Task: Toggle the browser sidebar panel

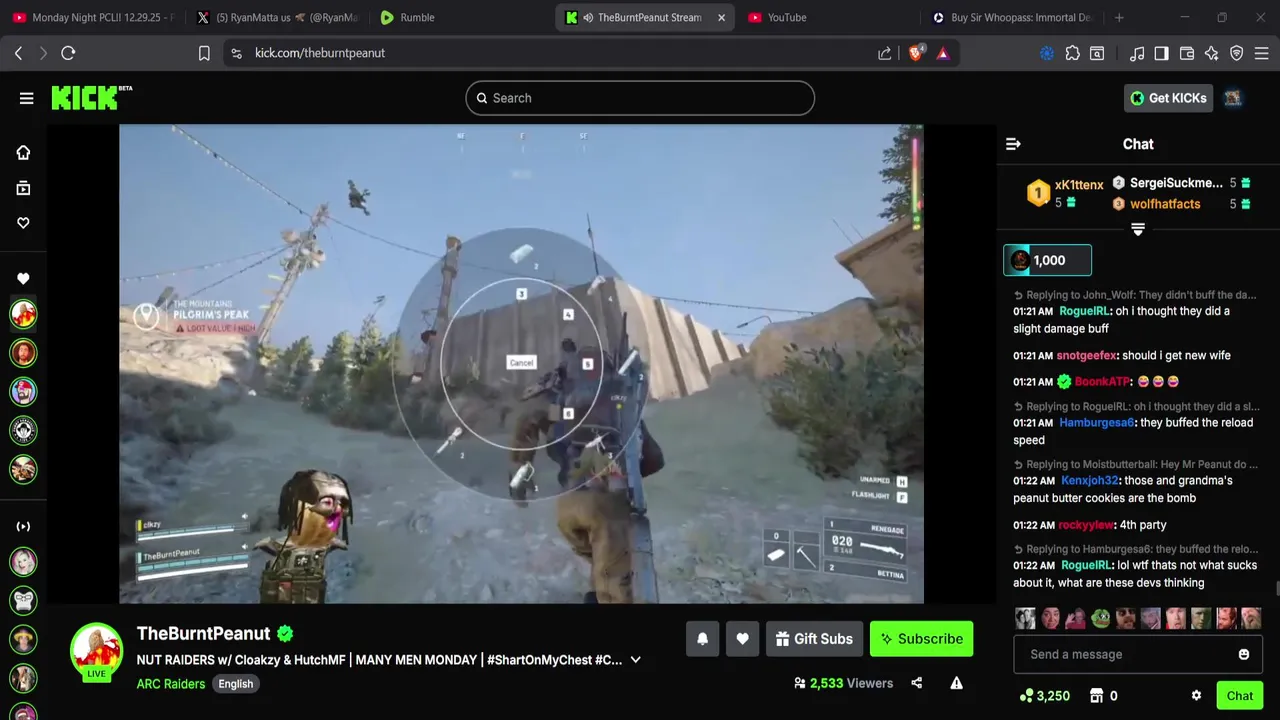Action: (x=1161, y=53)
